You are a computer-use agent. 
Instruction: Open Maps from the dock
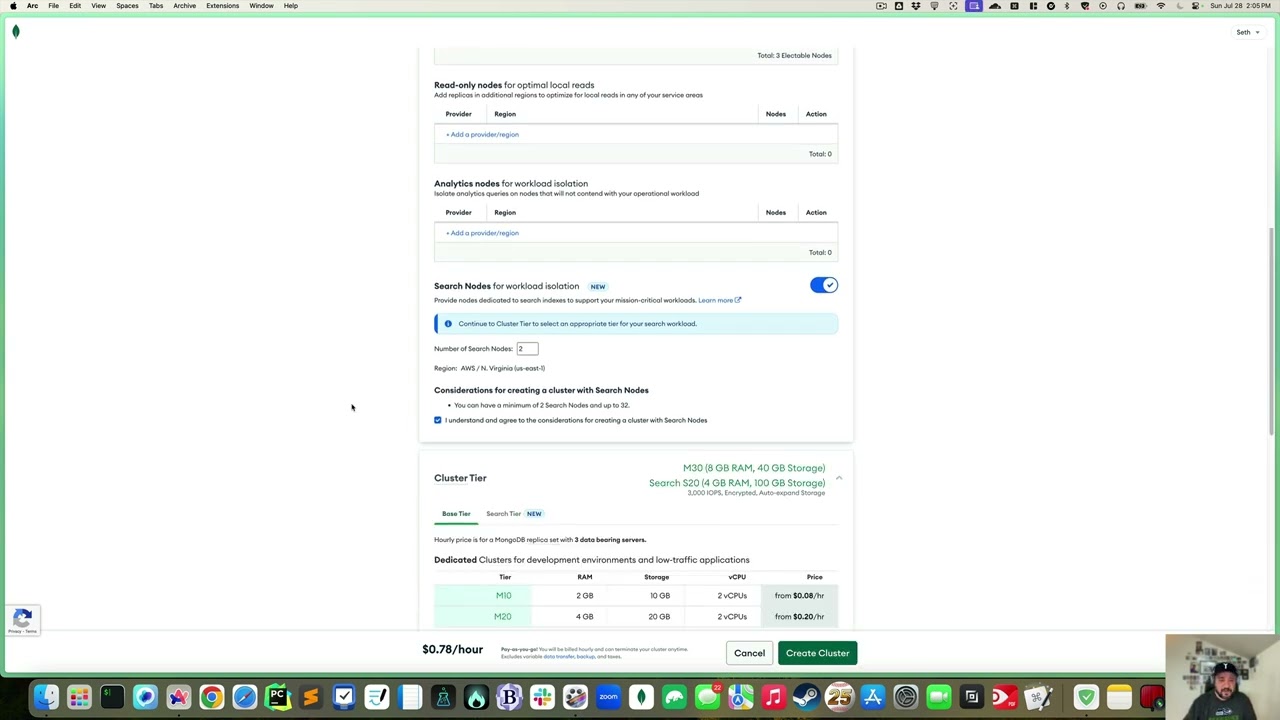coord(740,697)
